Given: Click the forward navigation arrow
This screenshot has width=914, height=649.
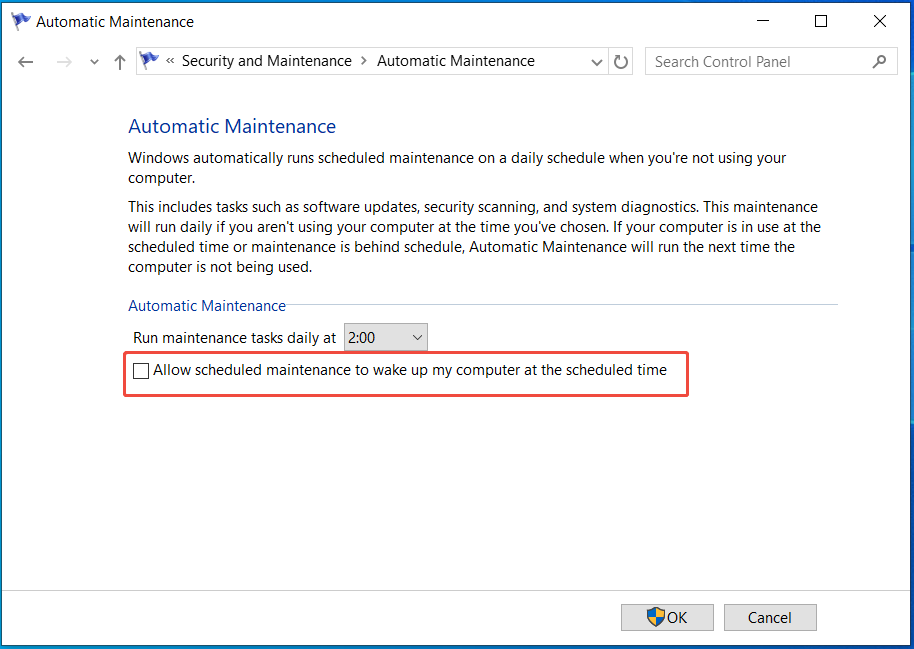Looking at the screenshot, I should pyautogui.click(x=64, y=61).
